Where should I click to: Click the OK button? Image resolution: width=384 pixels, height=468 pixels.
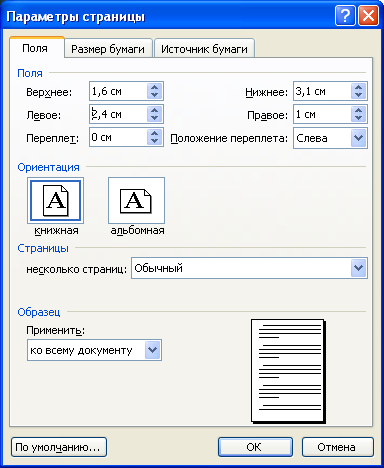[255, 447]
